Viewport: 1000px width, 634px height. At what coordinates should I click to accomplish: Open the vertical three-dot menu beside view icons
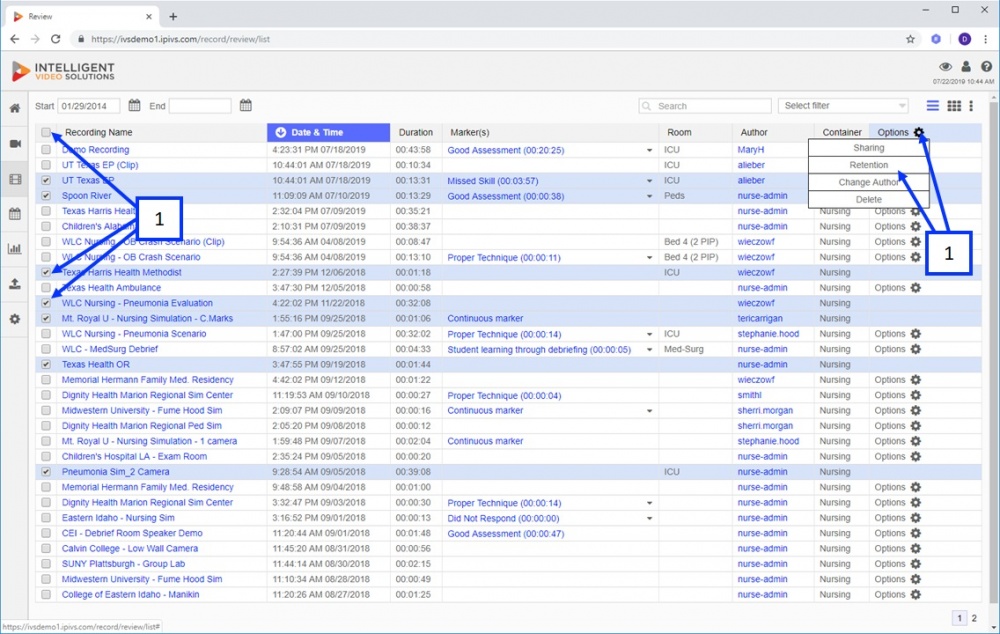[971, 106]
